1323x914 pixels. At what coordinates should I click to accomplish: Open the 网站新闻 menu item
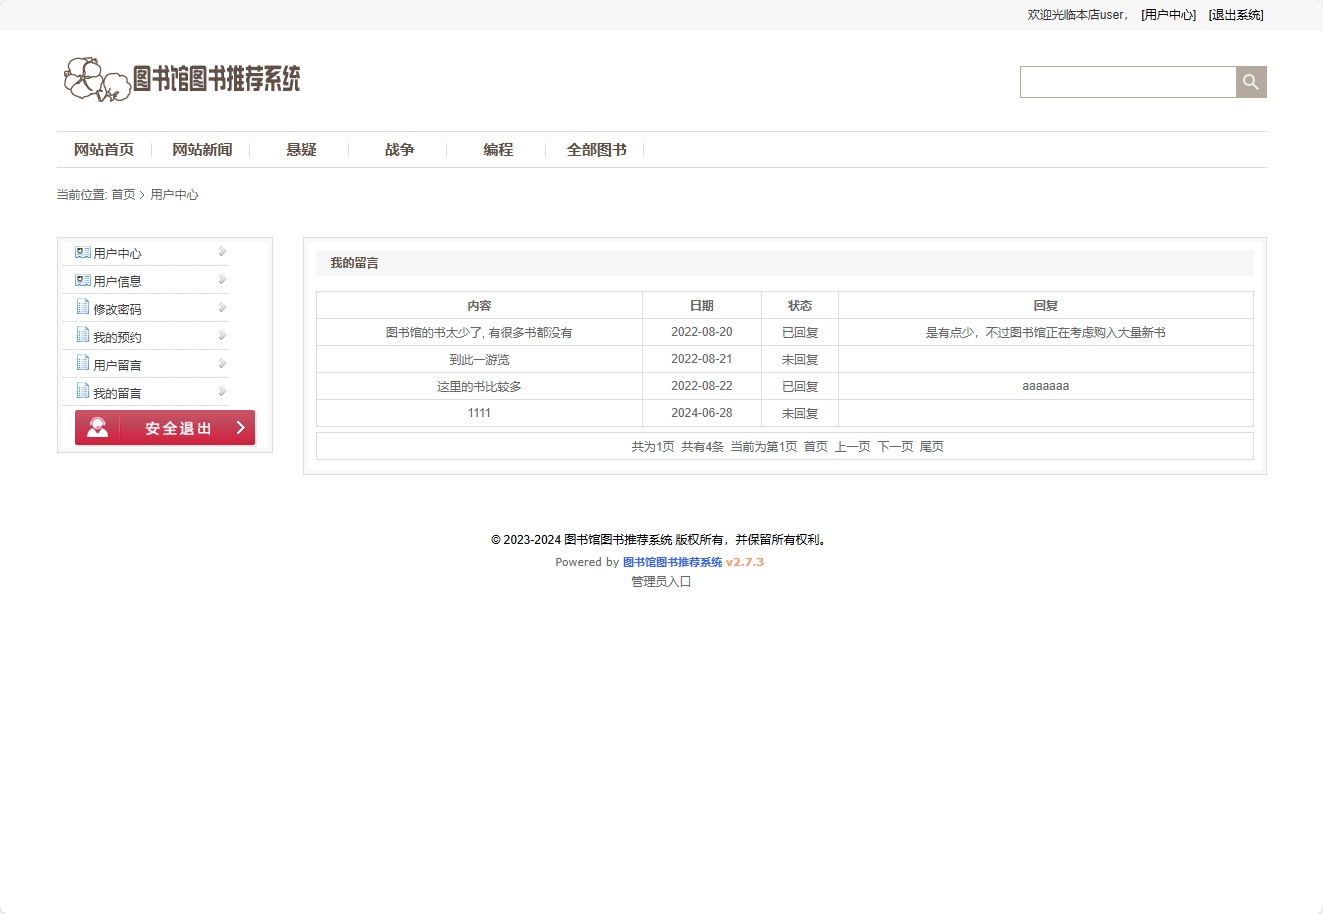(201, 149)
